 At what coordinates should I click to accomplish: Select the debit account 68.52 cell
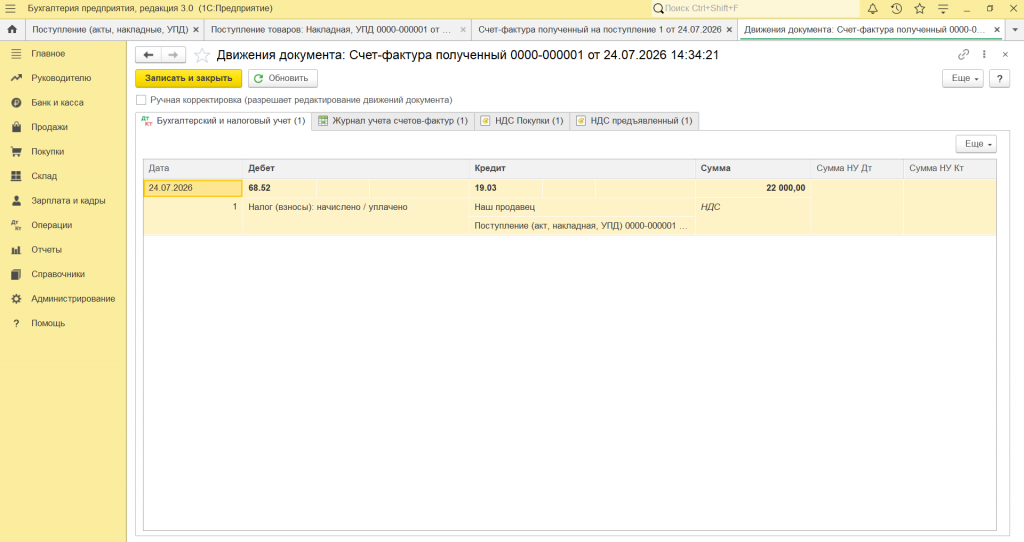(x=280, y=188)
